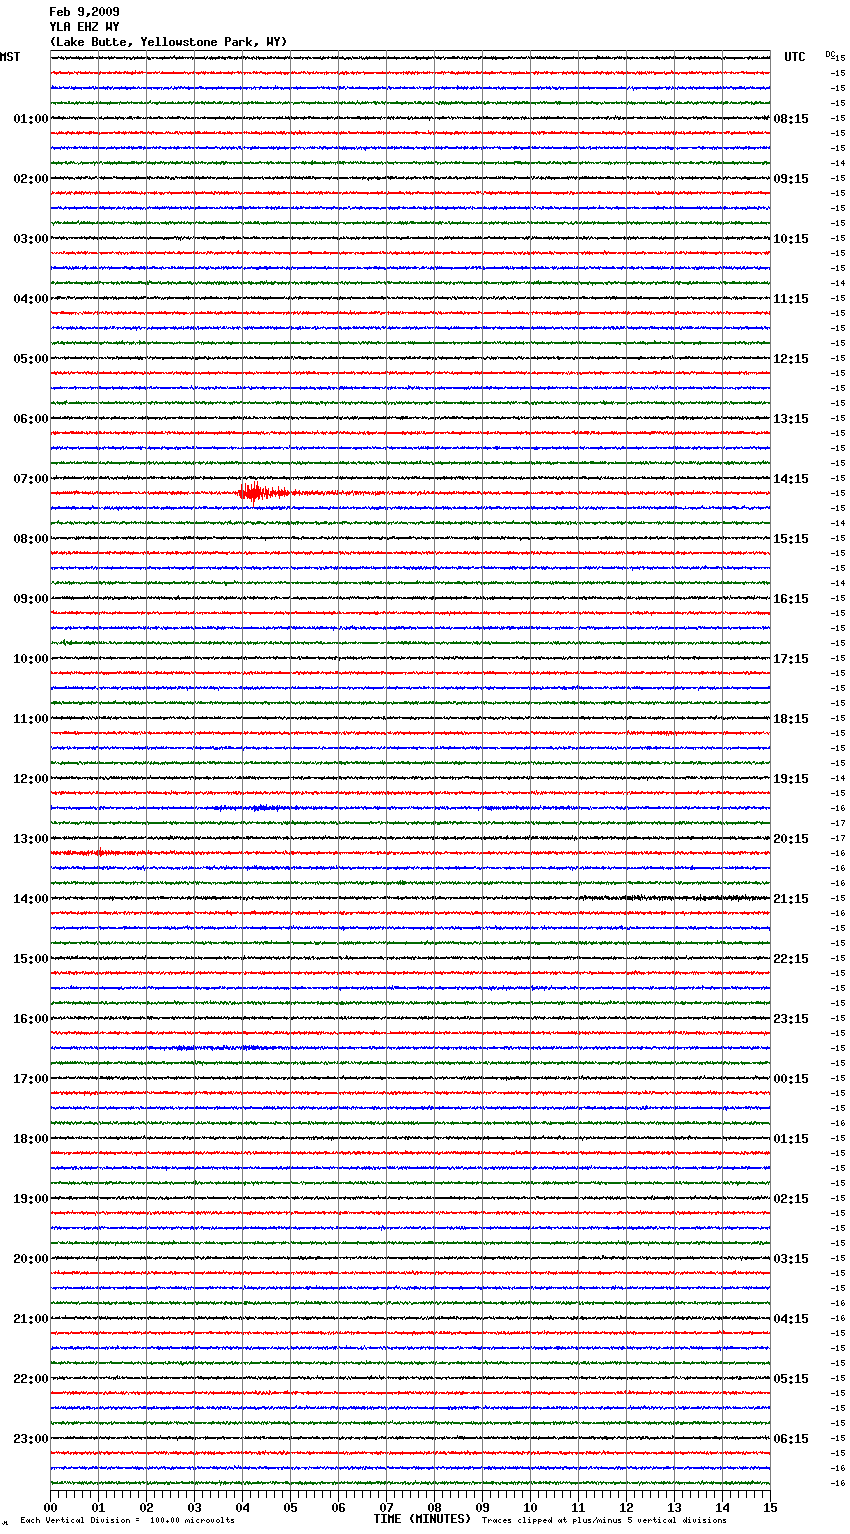Select the minute 10 tick label on the time axis
Screen dimensions: 850x1534
pyautogui.click(x=530, y=1507)
